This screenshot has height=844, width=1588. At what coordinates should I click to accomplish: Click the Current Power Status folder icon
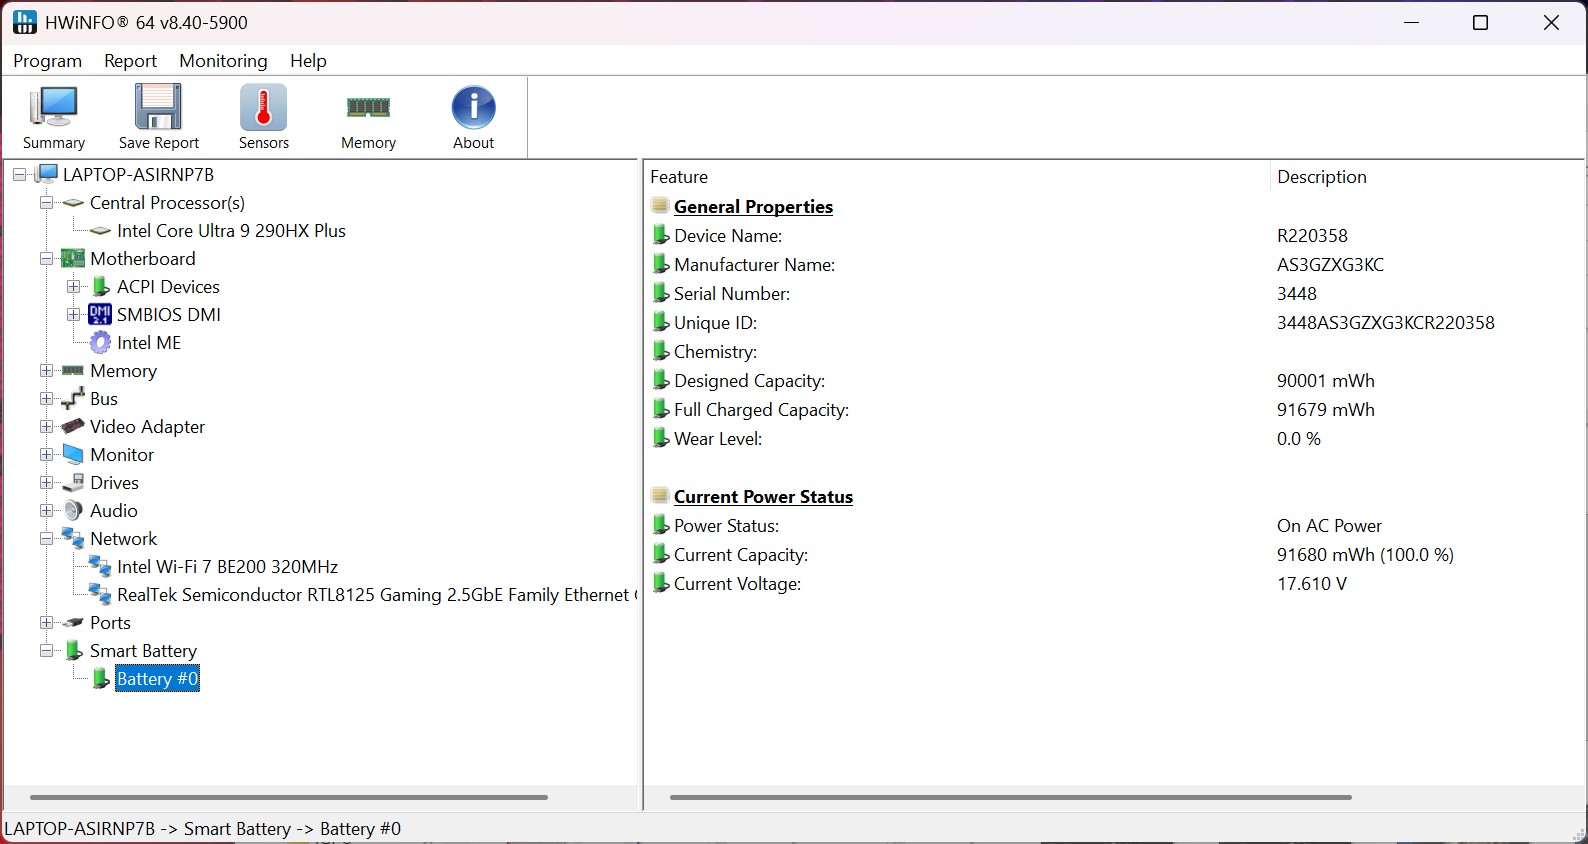pos(660,496)
